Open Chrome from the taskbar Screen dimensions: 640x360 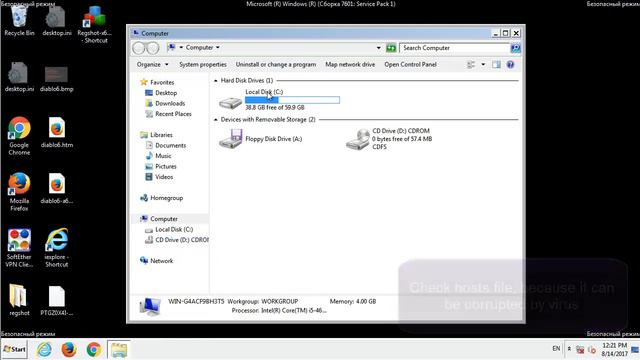coord(93,350)
